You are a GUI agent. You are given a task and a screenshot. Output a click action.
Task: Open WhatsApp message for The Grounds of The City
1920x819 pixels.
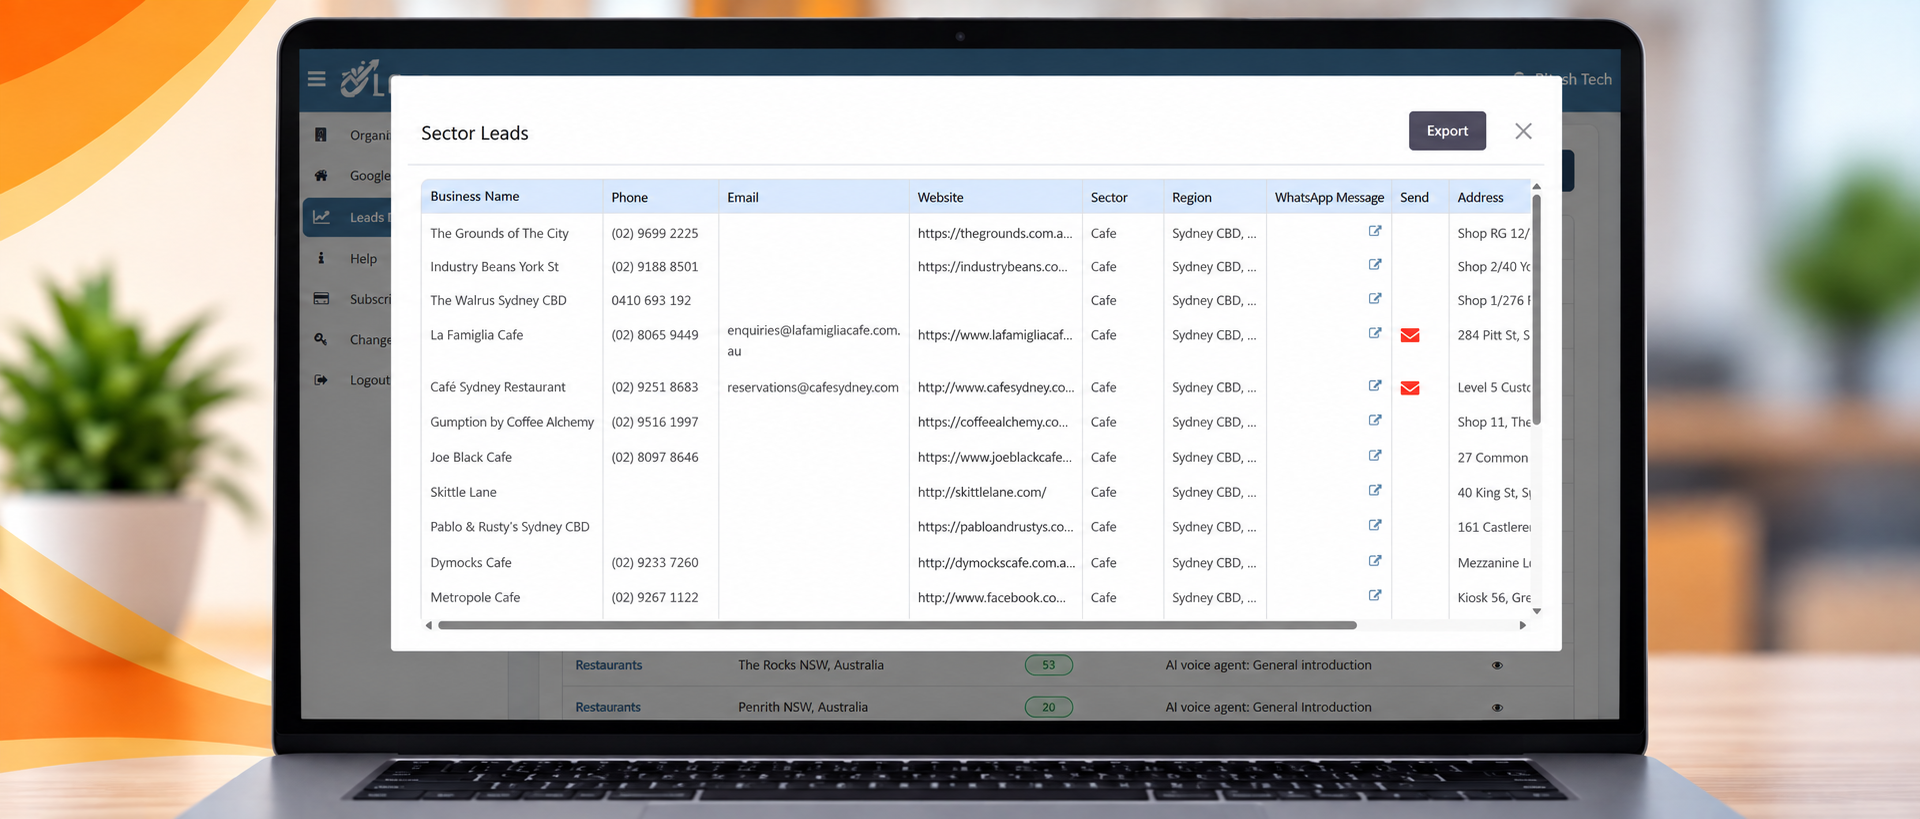point(1375,231)
